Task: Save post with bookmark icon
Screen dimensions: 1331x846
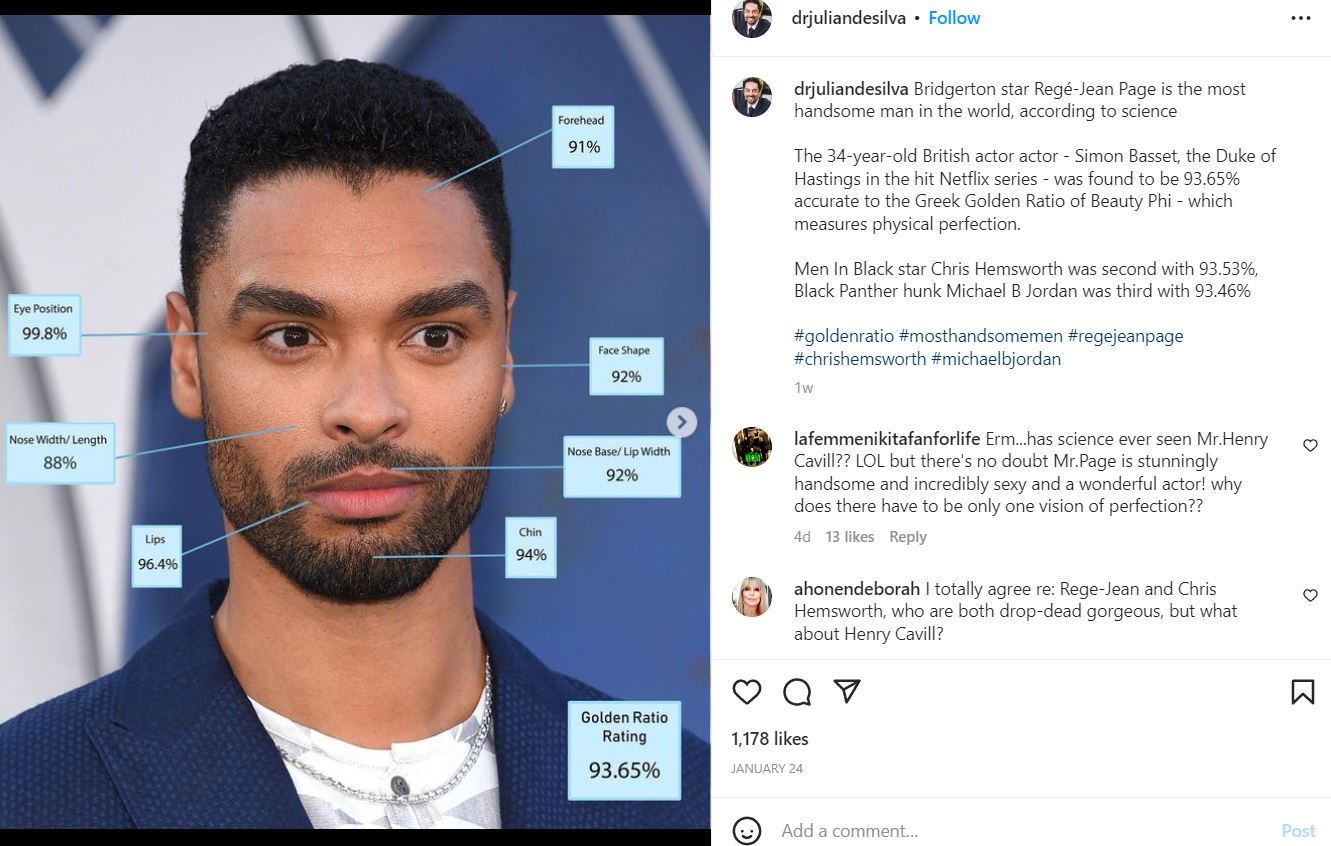Action: tap(1302, 692)
